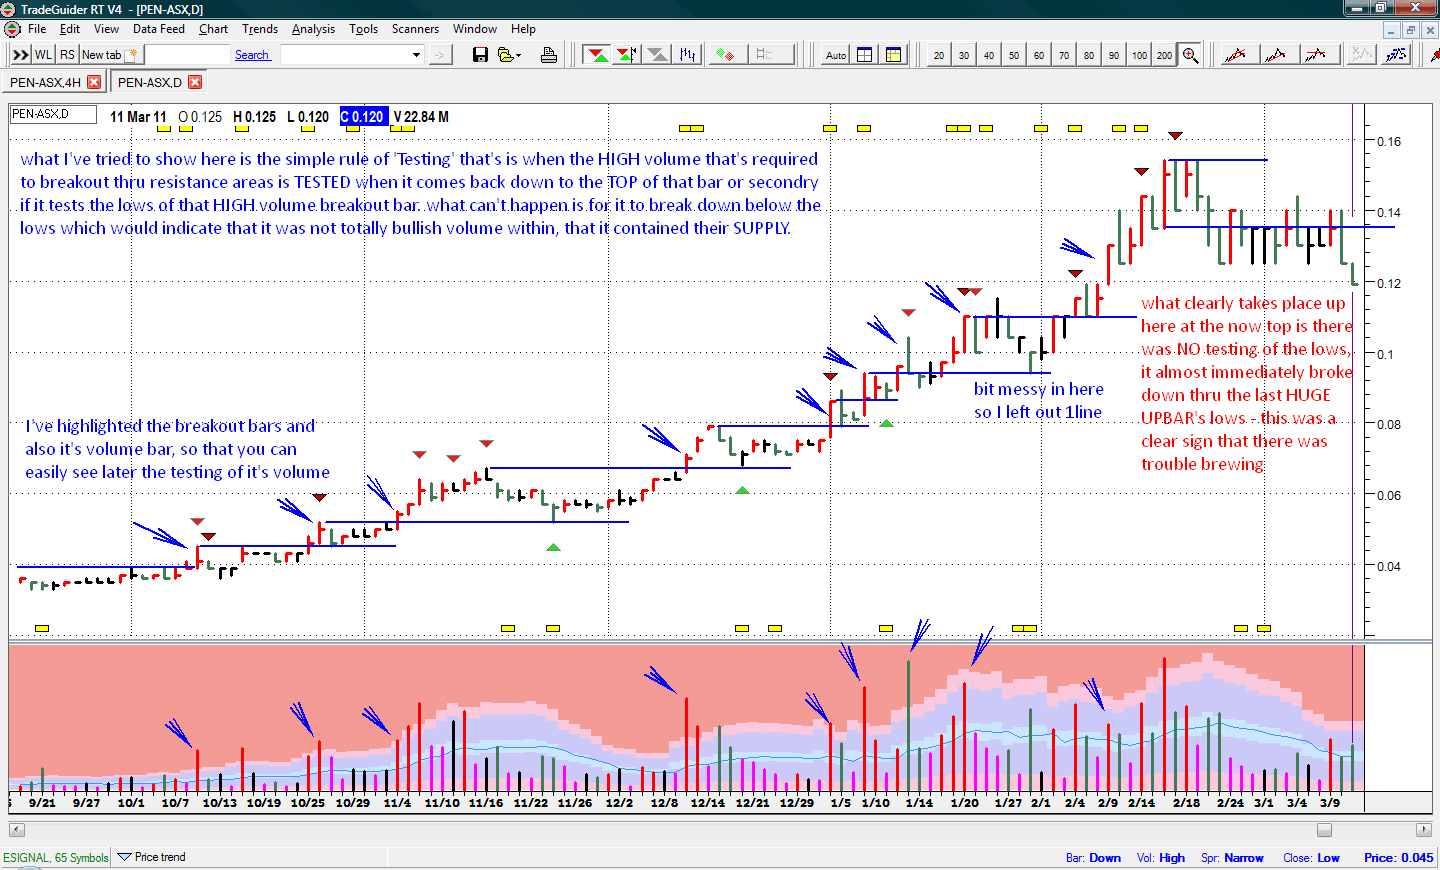Click the blue dashed trend chart icon

pos(1396,55)
